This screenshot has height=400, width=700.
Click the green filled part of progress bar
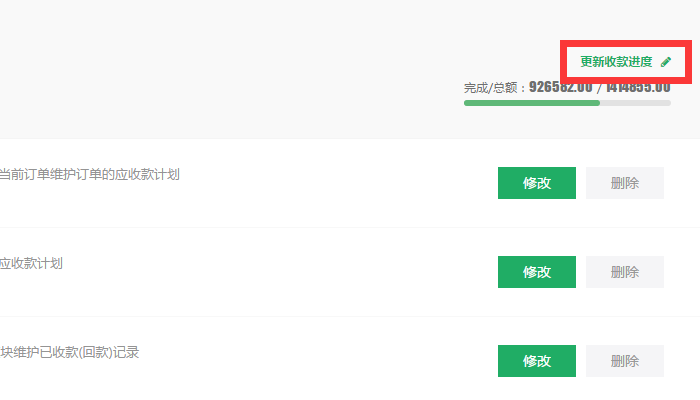click(x=532, y=103)
